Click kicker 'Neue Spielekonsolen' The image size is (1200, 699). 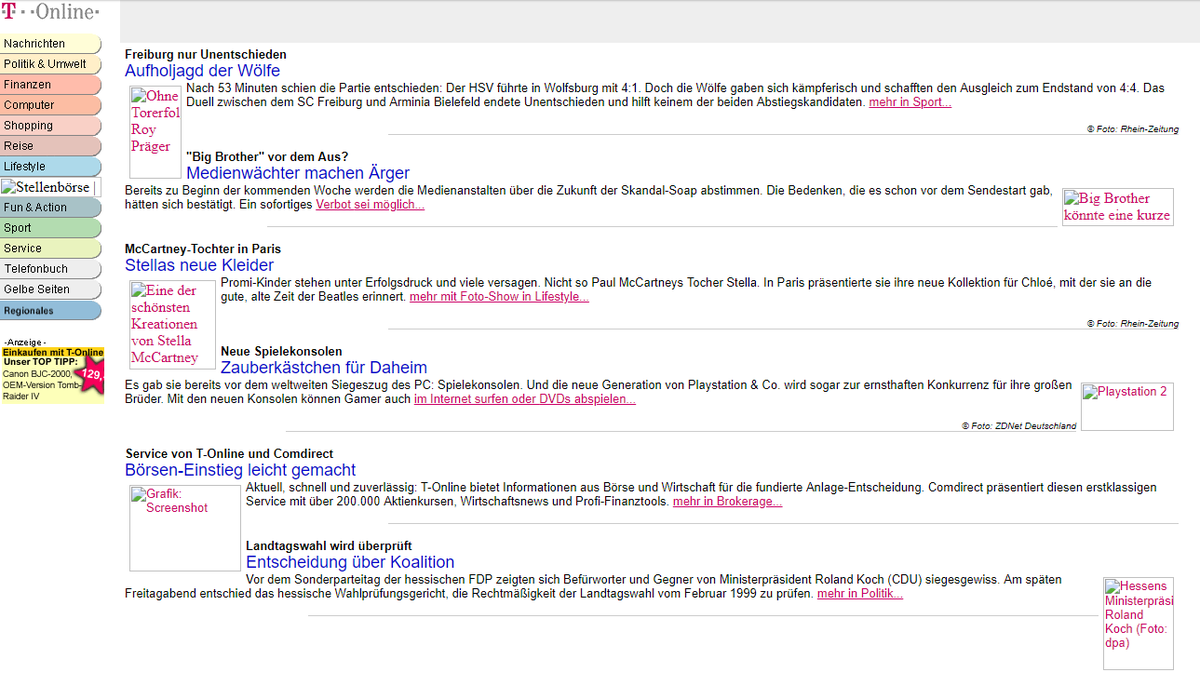[x=281, y=351]
